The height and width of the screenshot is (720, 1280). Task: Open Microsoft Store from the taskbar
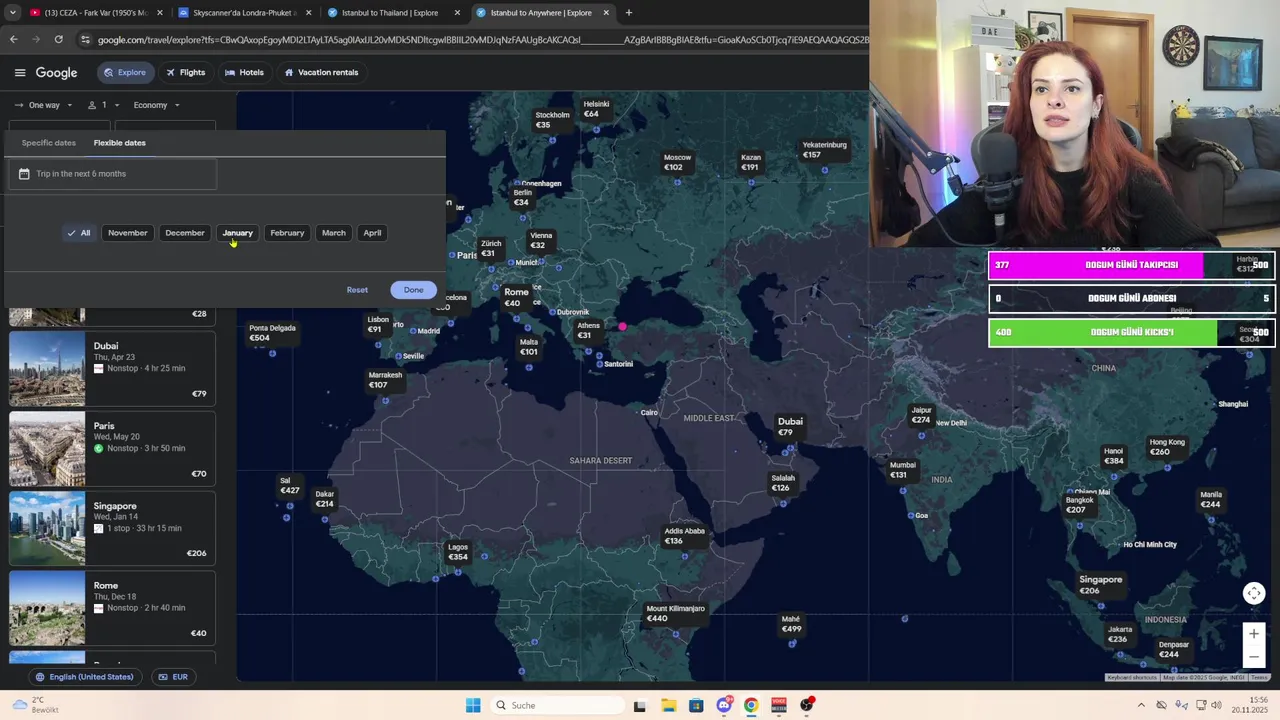pyautogui.click(x=696, y=705)
